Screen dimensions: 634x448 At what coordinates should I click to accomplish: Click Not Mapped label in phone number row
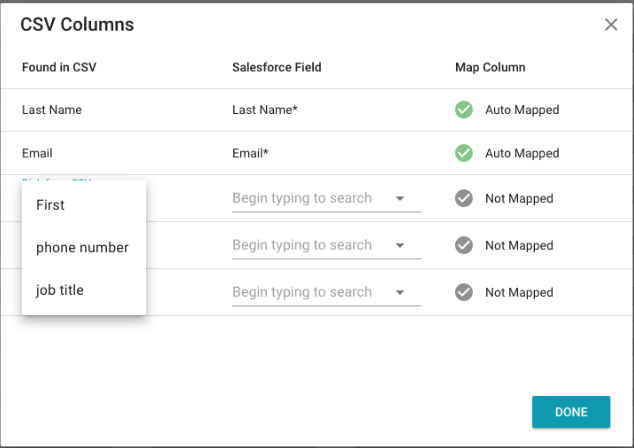point(519,245)
